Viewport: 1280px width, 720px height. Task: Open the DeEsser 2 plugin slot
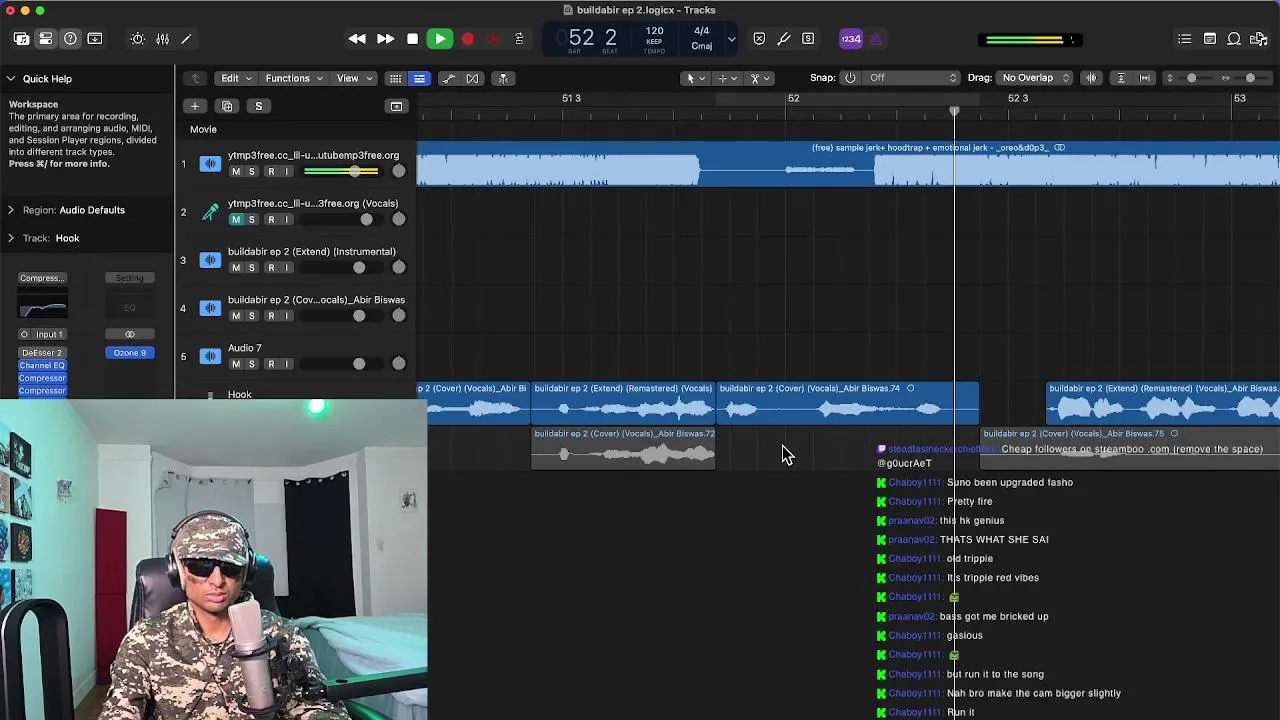42,353
